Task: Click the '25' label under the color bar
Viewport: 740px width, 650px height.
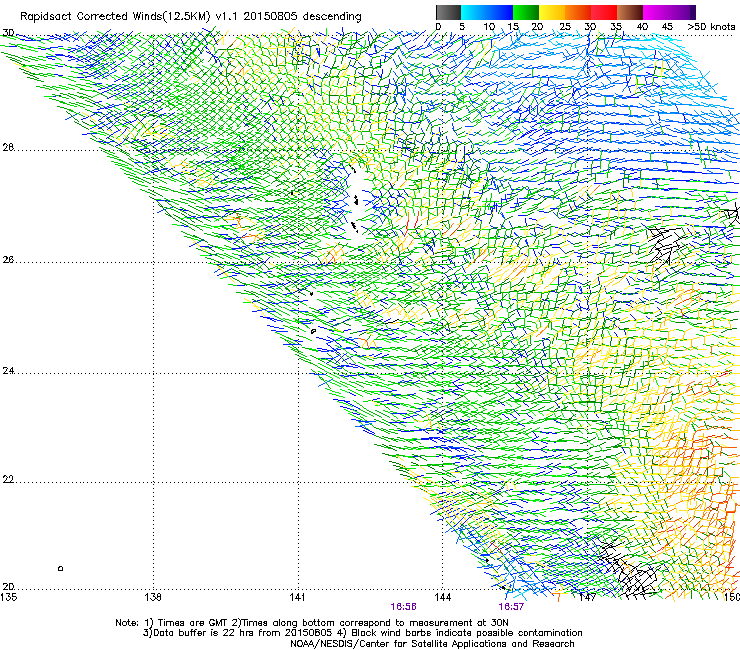Action: (565, 27)
